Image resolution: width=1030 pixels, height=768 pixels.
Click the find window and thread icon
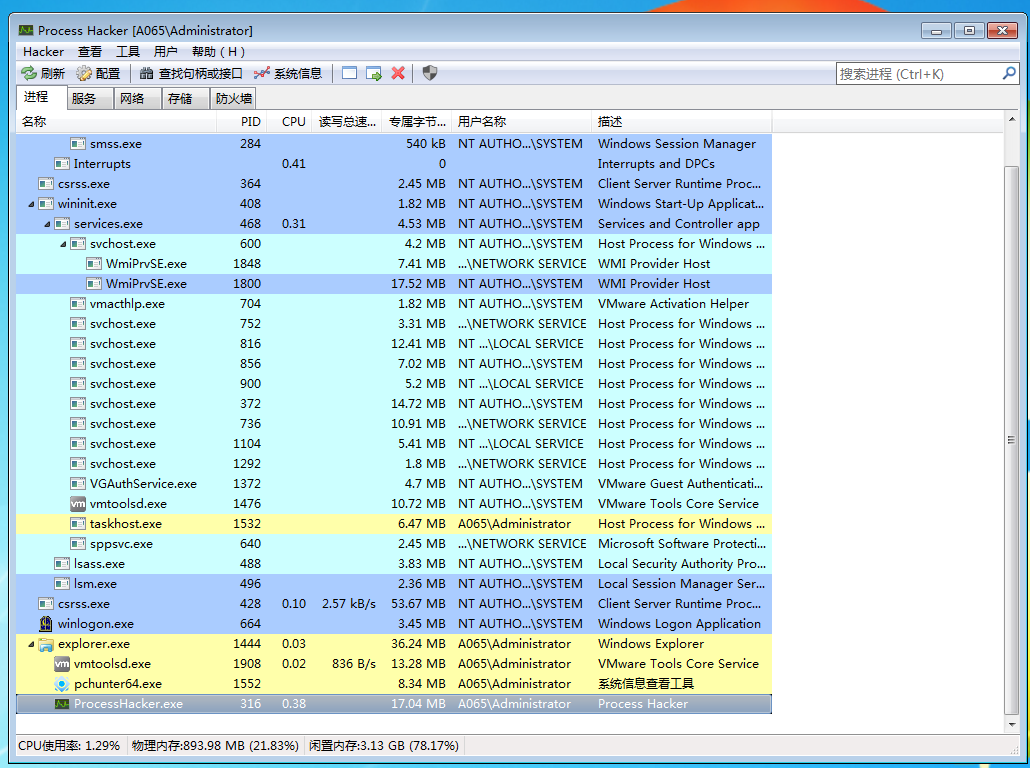pyautogui.click(x=374, y=74)
